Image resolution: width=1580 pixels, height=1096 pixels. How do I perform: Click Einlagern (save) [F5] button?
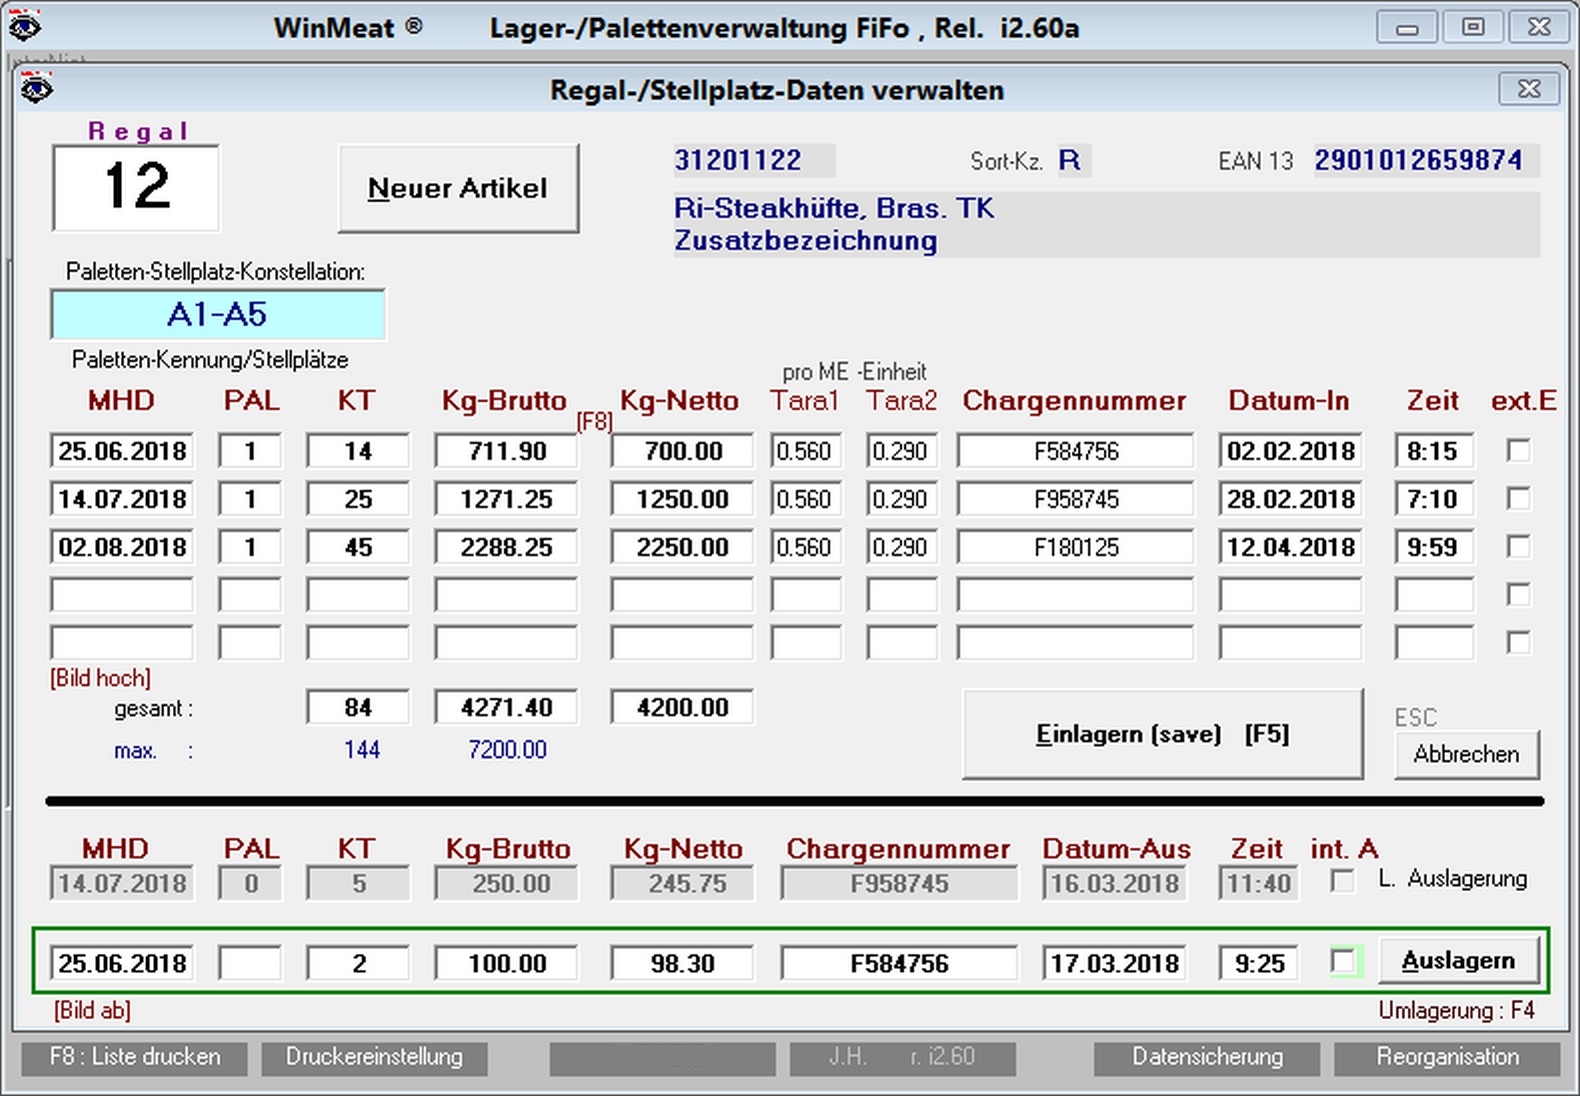1162,734
